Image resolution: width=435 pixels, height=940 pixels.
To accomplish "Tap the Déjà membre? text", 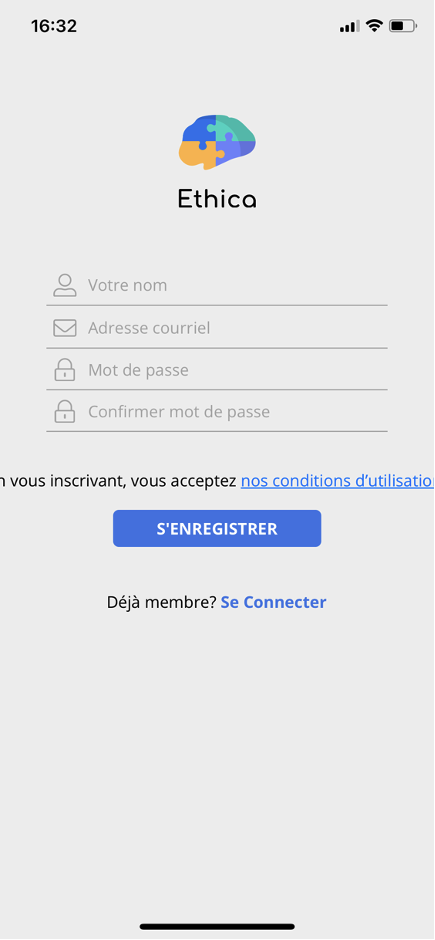I will [161, 602].
